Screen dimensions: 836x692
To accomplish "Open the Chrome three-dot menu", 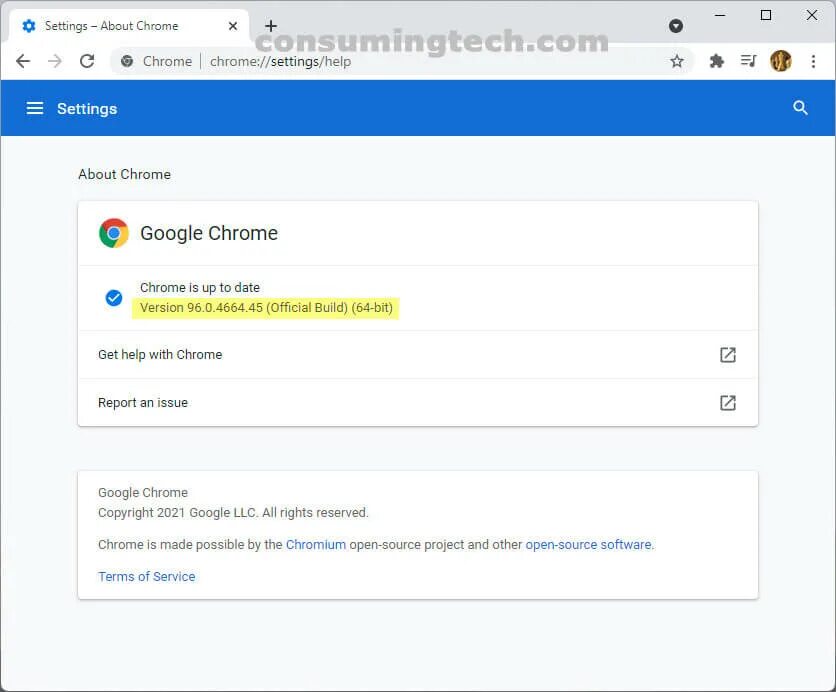I will pyautogui.click(x=813, y=61).
